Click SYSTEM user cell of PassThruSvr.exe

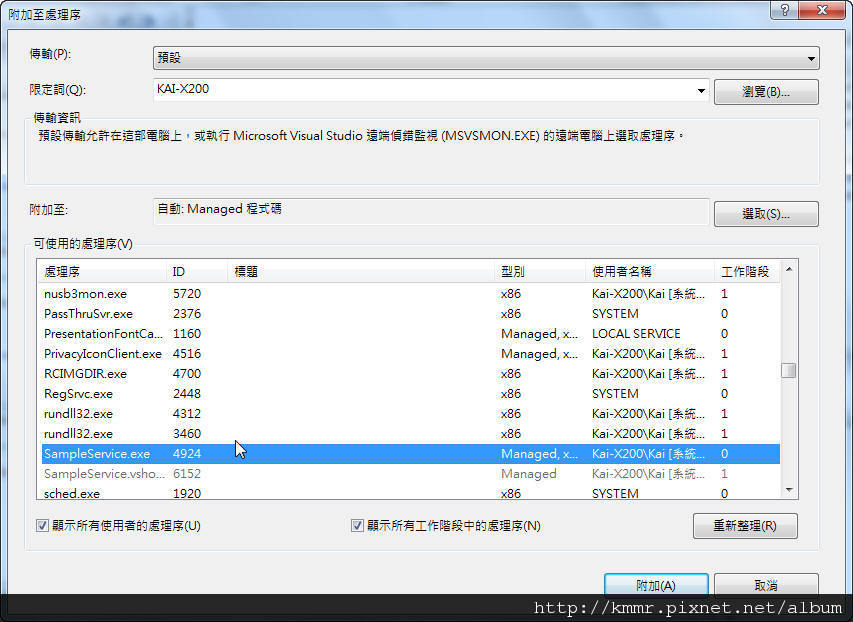pos(615,314)
